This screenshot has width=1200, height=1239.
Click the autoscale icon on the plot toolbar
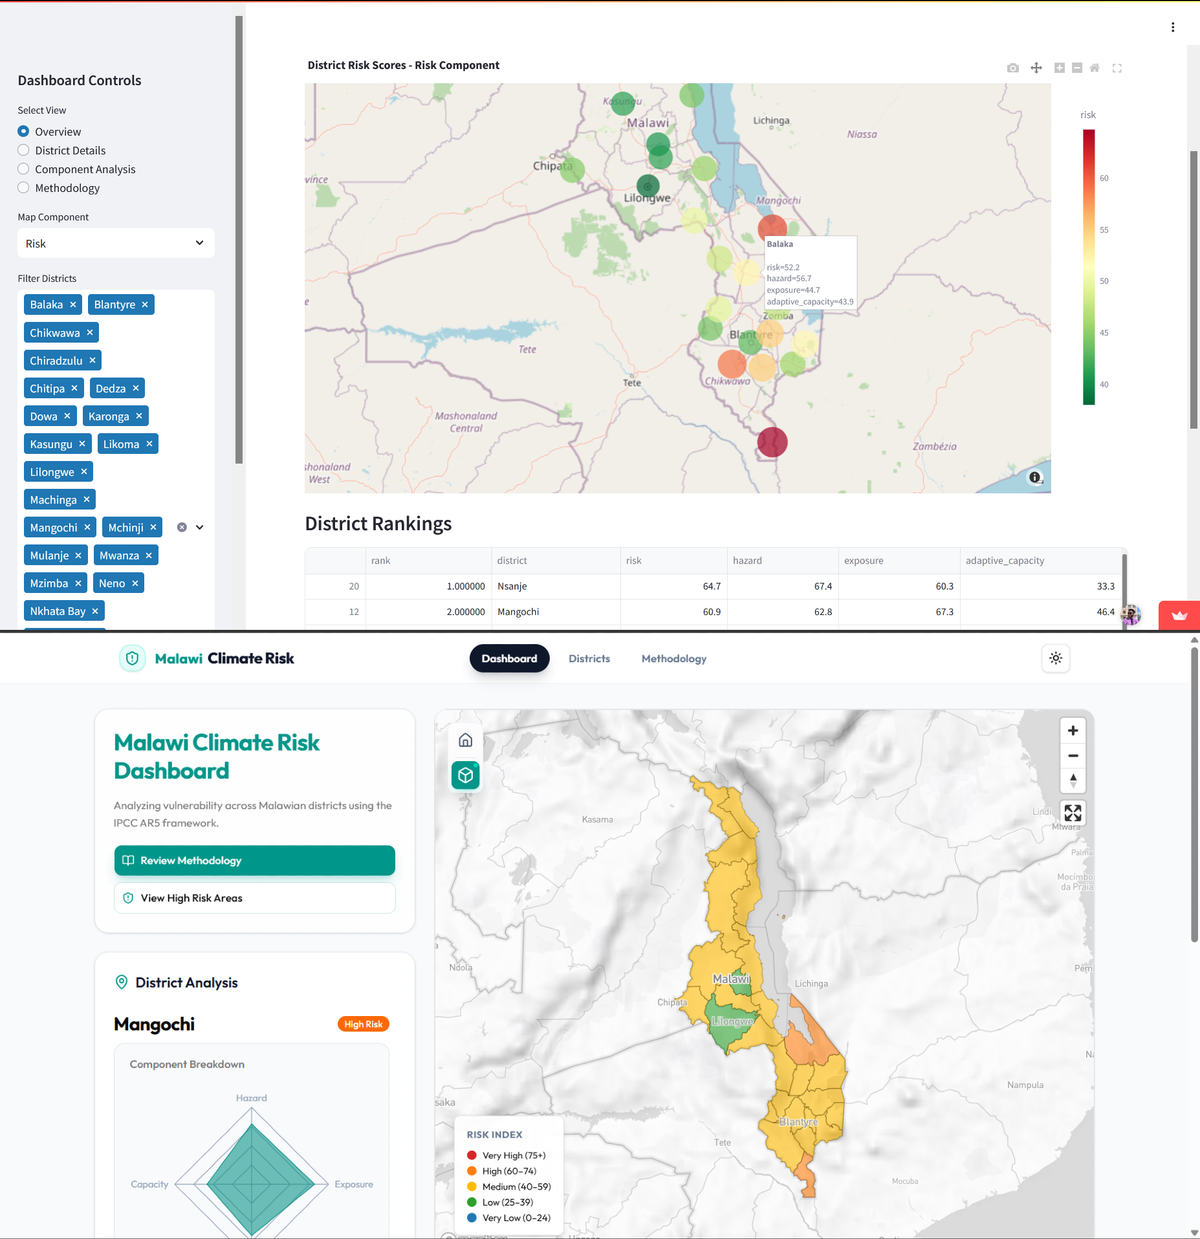pos(1117,67)
